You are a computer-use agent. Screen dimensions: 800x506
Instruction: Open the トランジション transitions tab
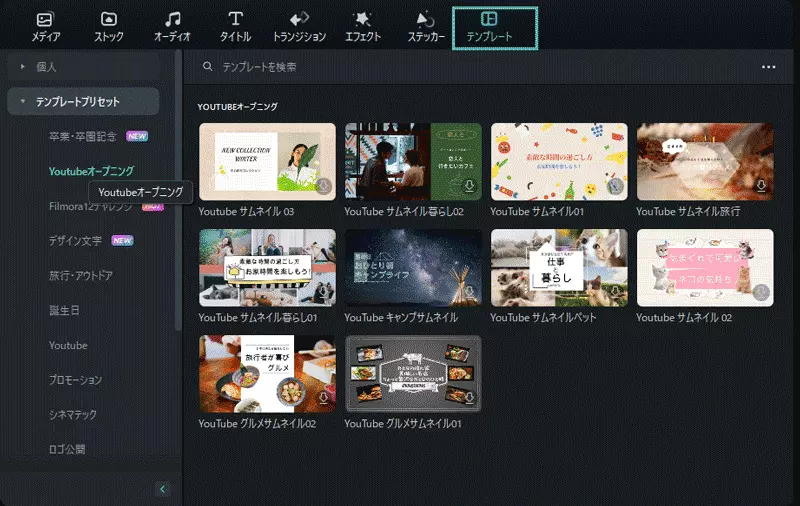(299, 26)
